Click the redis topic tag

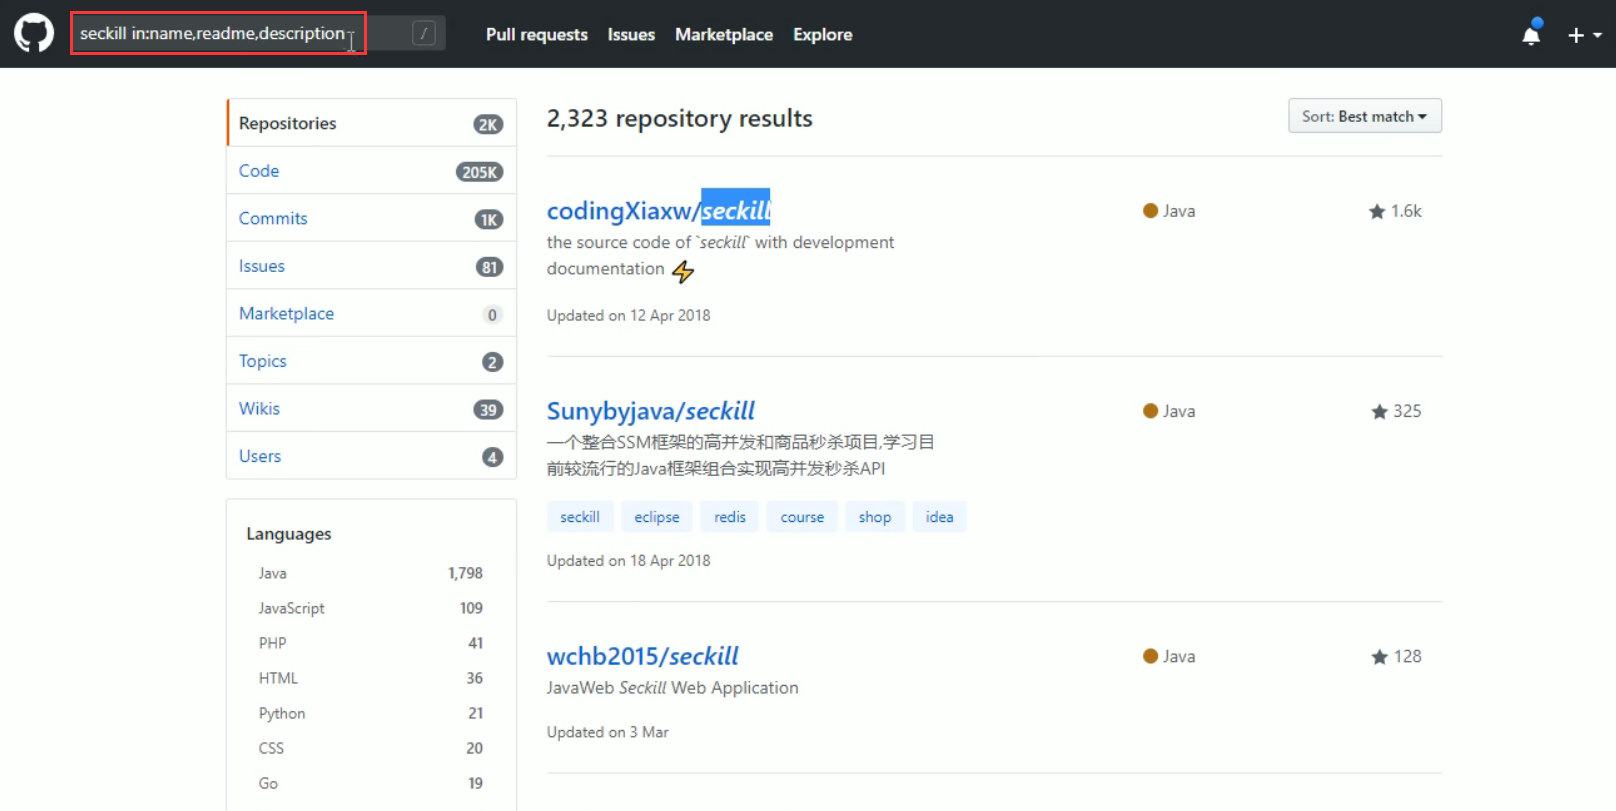coord(730,517)
